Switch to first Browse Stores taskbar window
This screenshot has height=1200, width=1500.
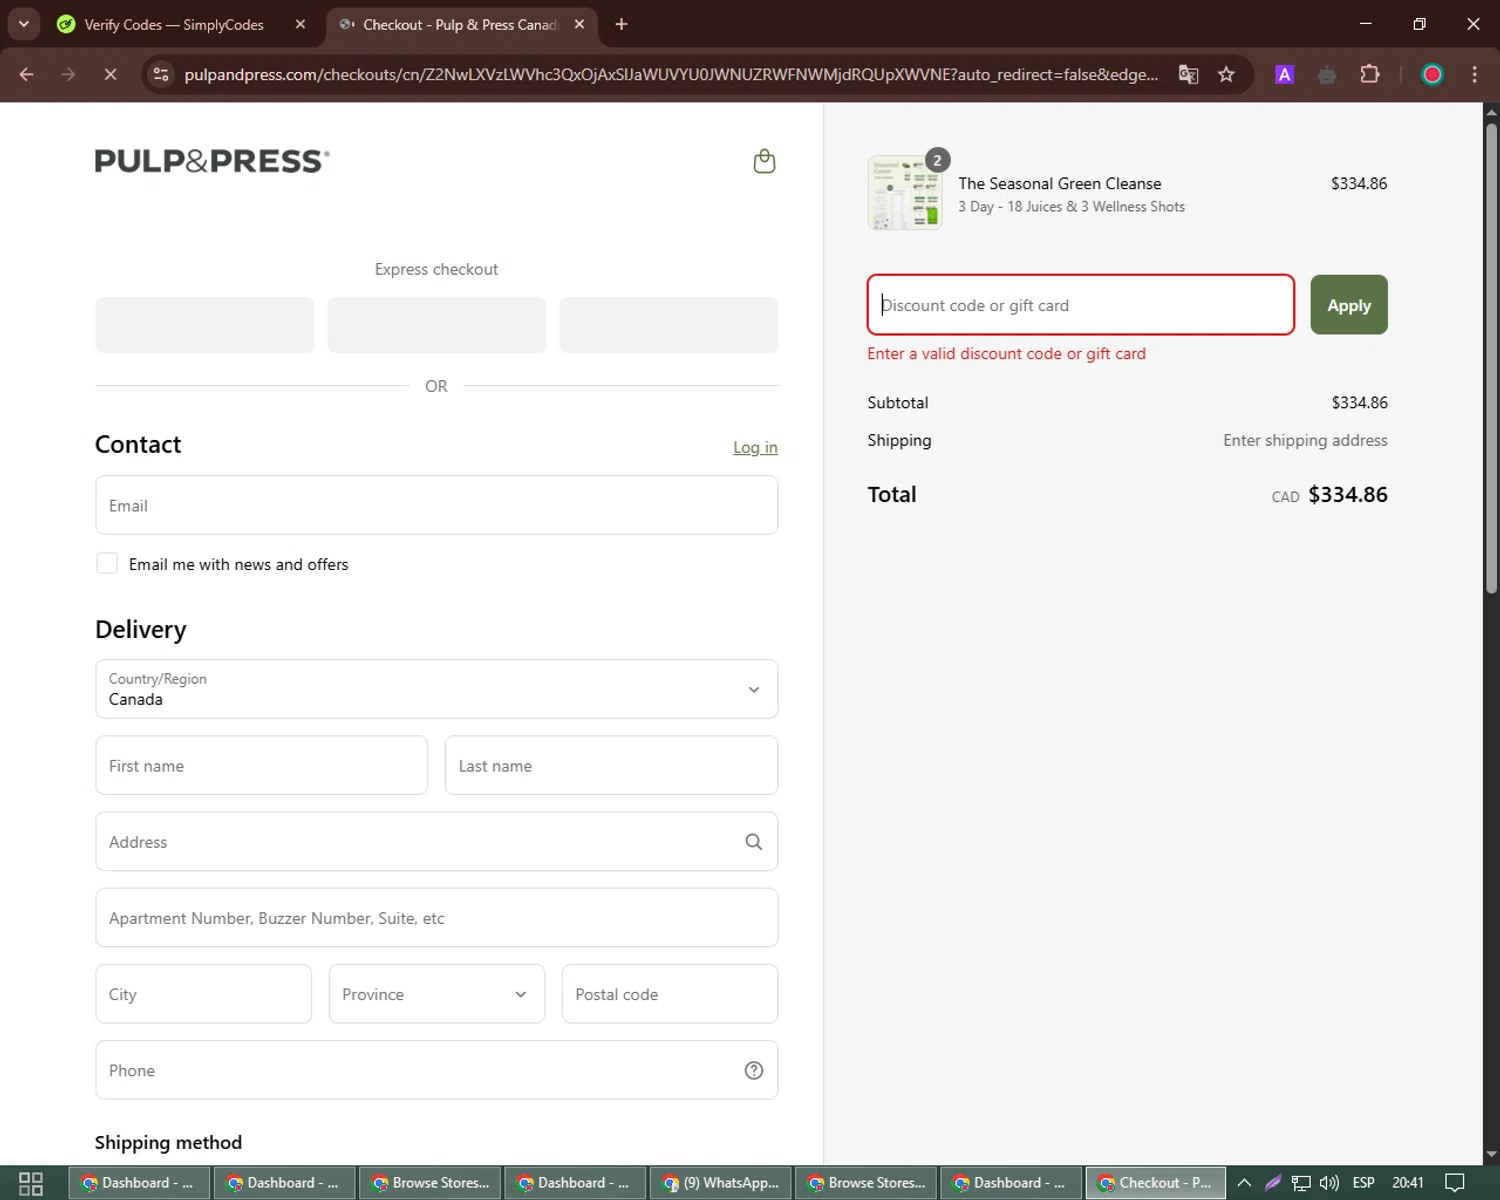(430, 1183)
